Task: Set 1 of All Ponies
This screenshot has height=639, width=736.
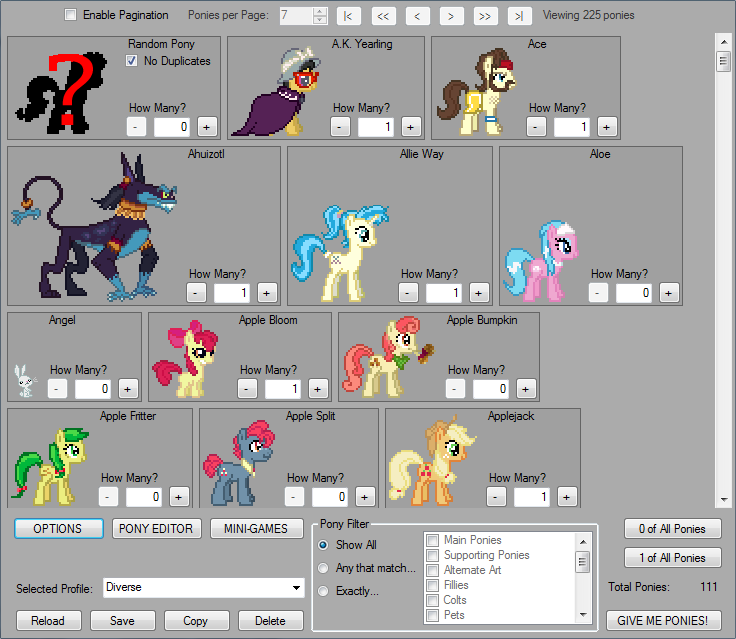Action: click(672, 558)
